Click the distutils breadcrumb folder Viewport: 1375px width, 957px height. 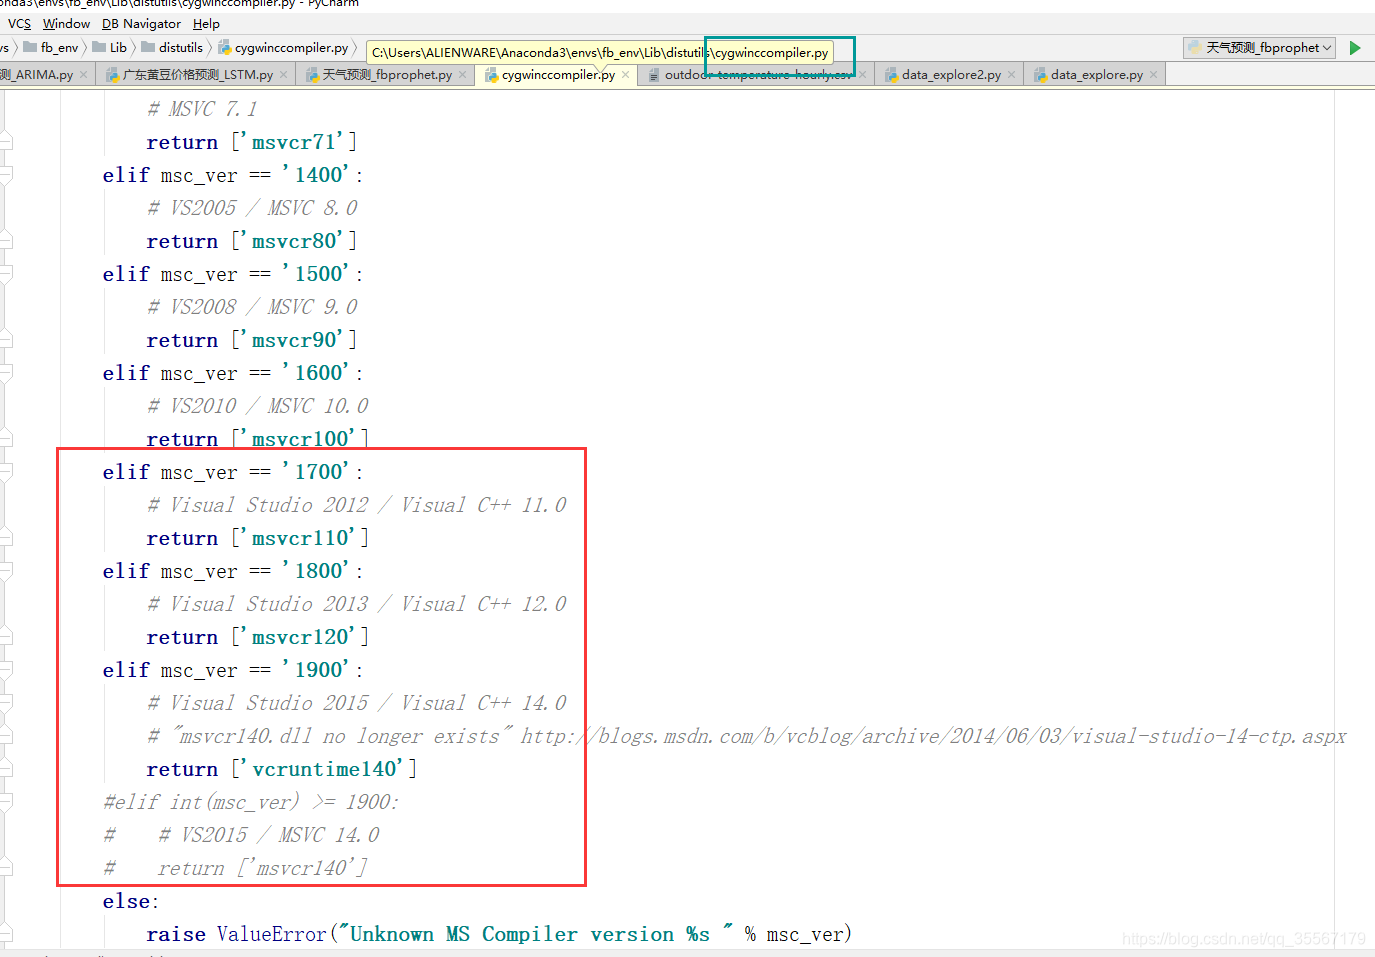point(181,47)
